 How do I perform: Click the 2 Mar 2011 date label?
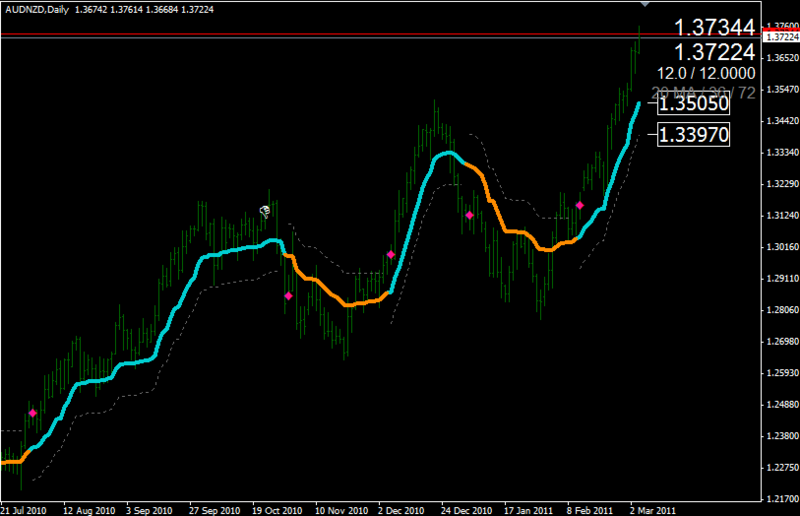[x=653, y=510]
